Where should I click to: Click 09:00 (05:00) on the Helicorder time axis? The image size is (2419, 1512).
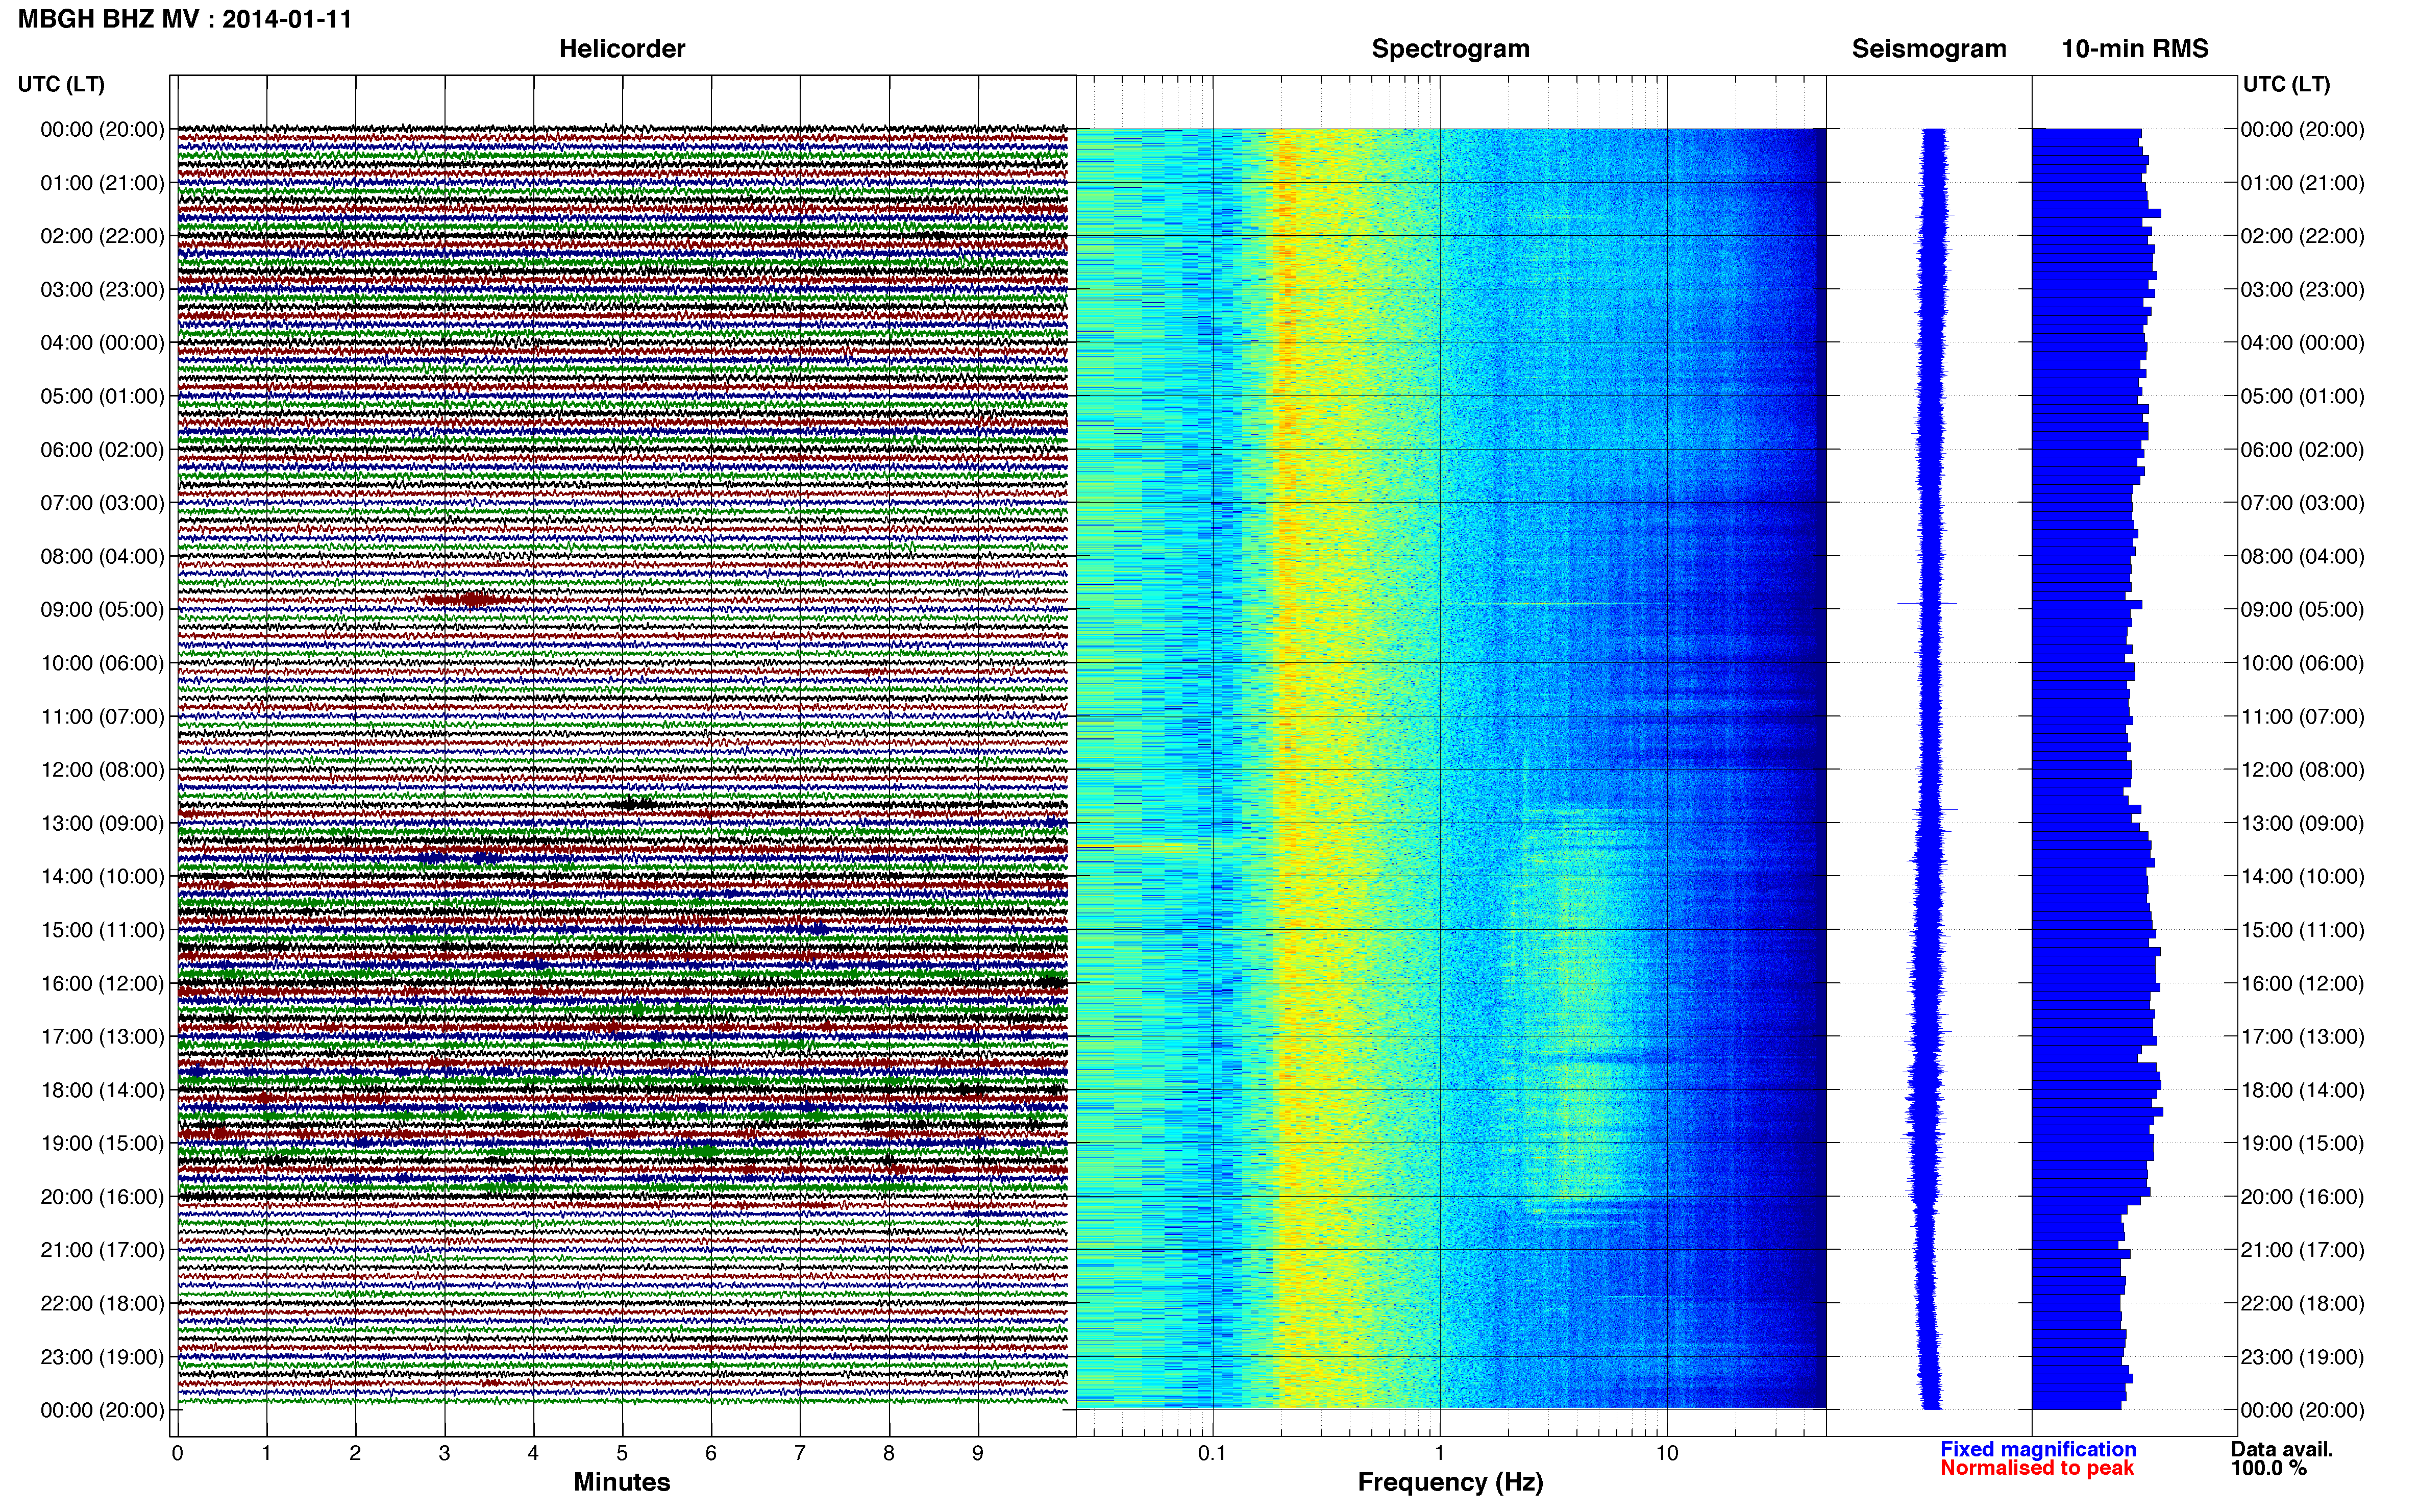tap(102, 610)
